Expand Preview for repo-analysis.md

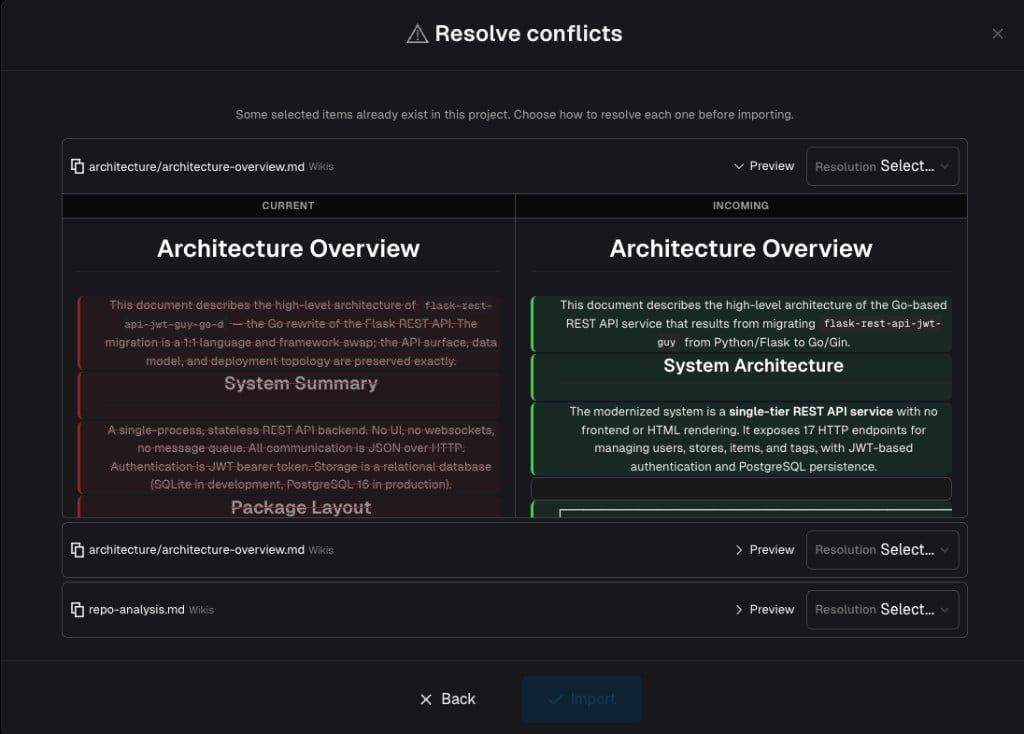coord(763,609)
